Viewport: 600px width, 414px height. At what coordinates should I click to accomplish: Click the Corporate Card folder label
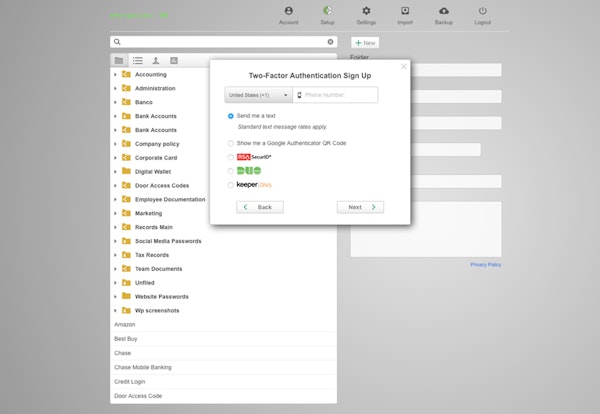coord(156,158)
